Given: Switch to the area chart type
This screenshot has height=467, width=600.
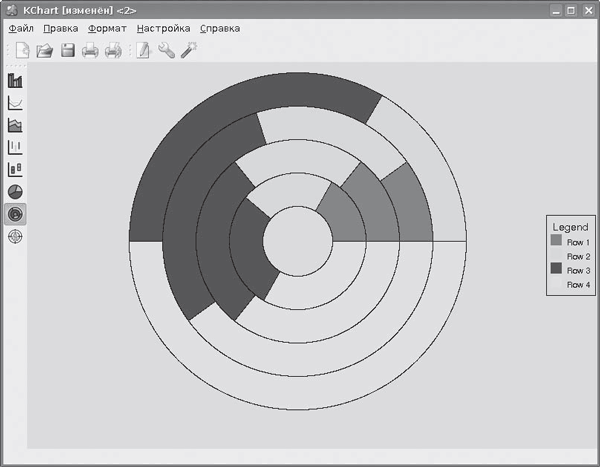Looking at the screenshot, I should click(x=16, y=125).
